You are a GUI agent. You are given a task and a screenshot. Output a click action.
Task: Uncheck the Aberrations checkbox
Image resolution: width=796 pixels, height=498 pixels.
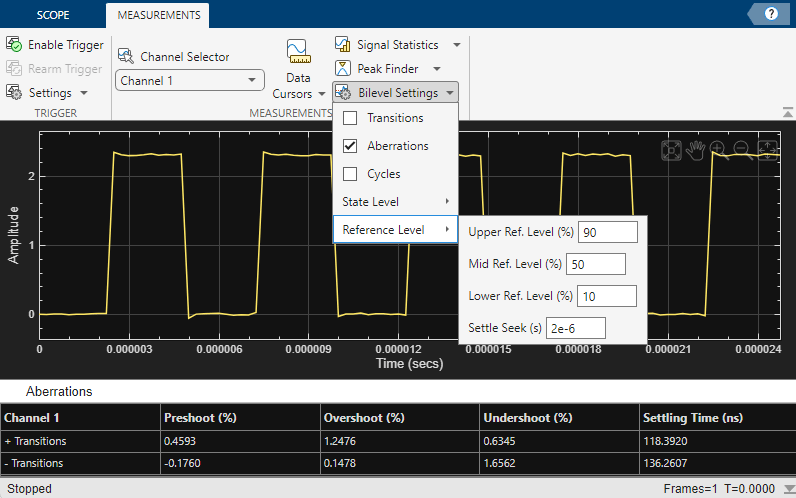coord(350,146)
